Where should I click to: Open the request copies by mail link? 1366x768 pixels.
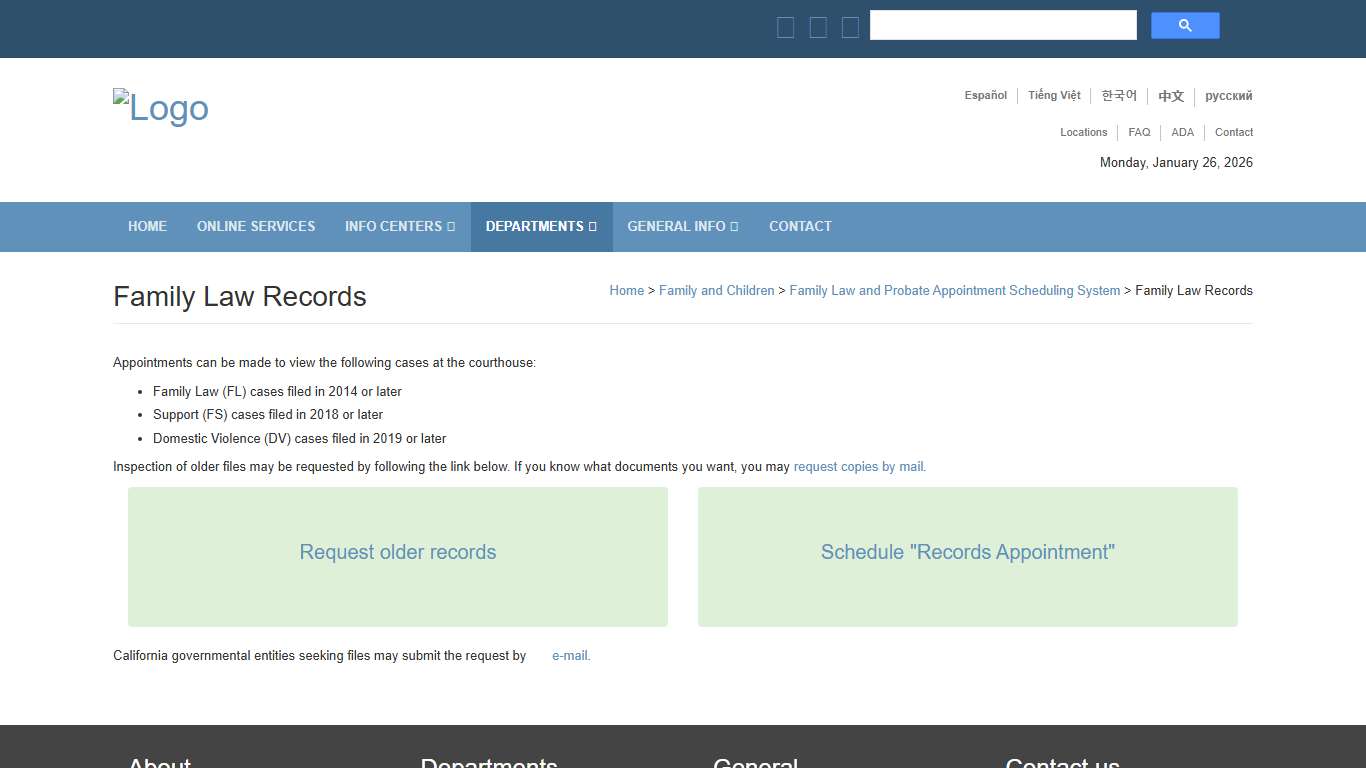pyautogui.click(x=858, y=466)
